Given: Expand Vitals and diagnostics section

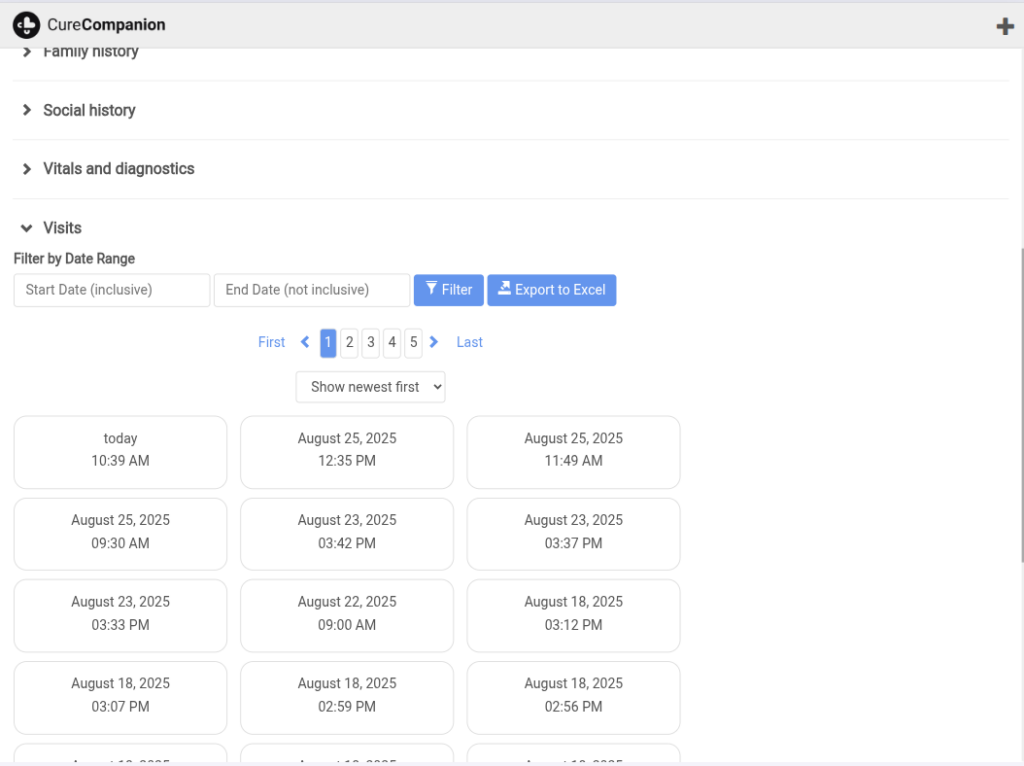Looking at the screenshot, I should [x=118, y=169].
